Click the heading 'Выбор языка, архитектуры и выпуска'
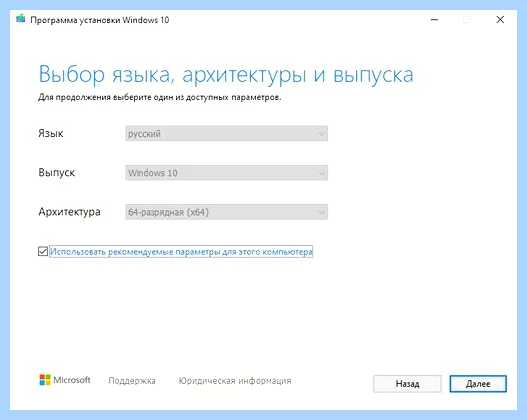This screenshot has height=420, width=527. tap(226, 74)
